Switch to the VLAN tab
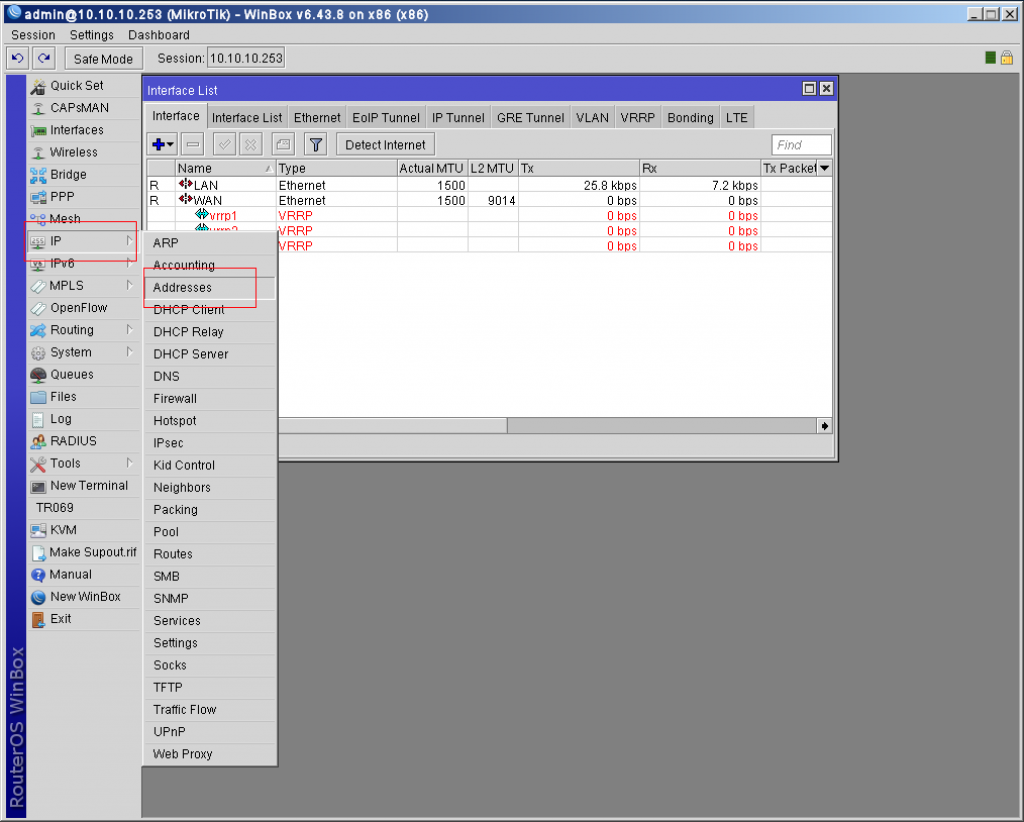The height and width of the screenshot is (822, 1024). (592, 118)
